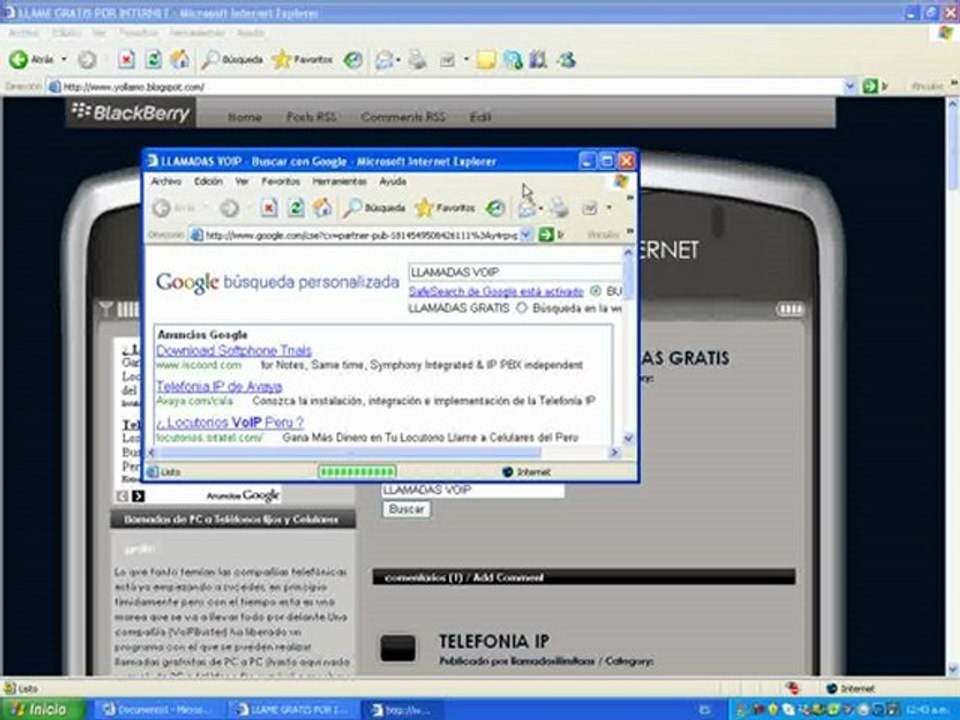Click the Stop icon in main browser toolbar

126,59
